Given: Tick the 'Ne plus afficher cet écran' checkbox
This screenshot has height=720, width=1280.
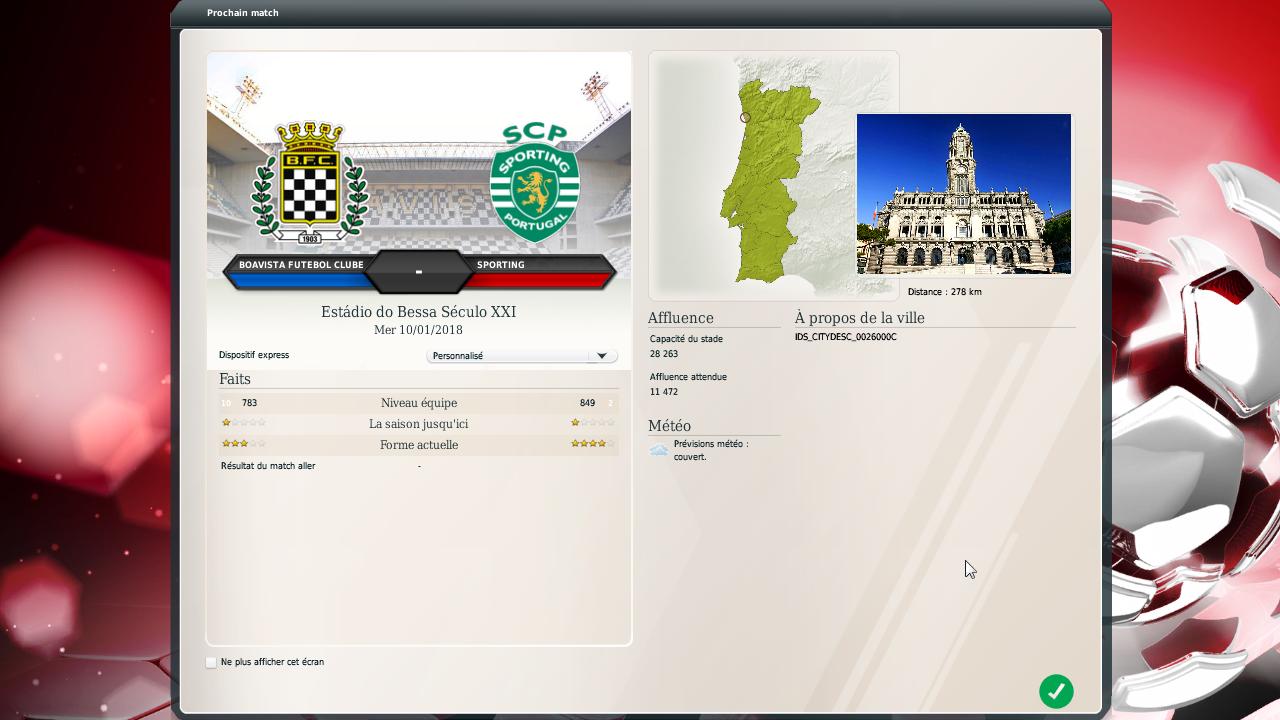Looking at the screenshot, I should coord(211,662).
